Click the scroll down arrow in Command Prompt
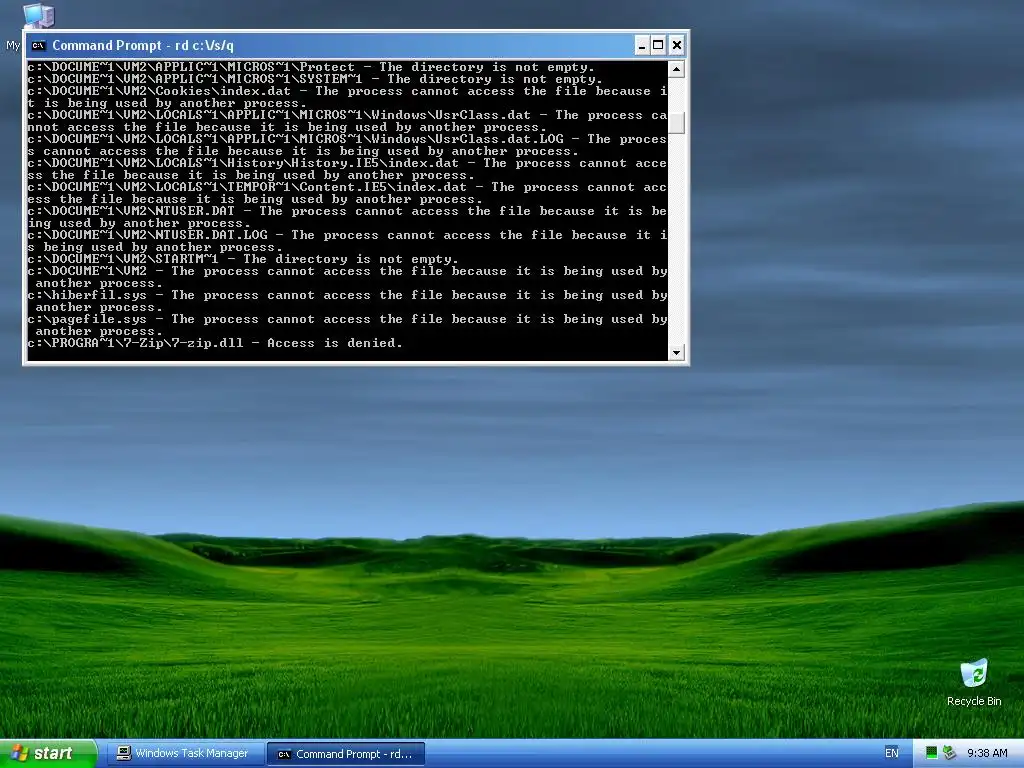 677,352
